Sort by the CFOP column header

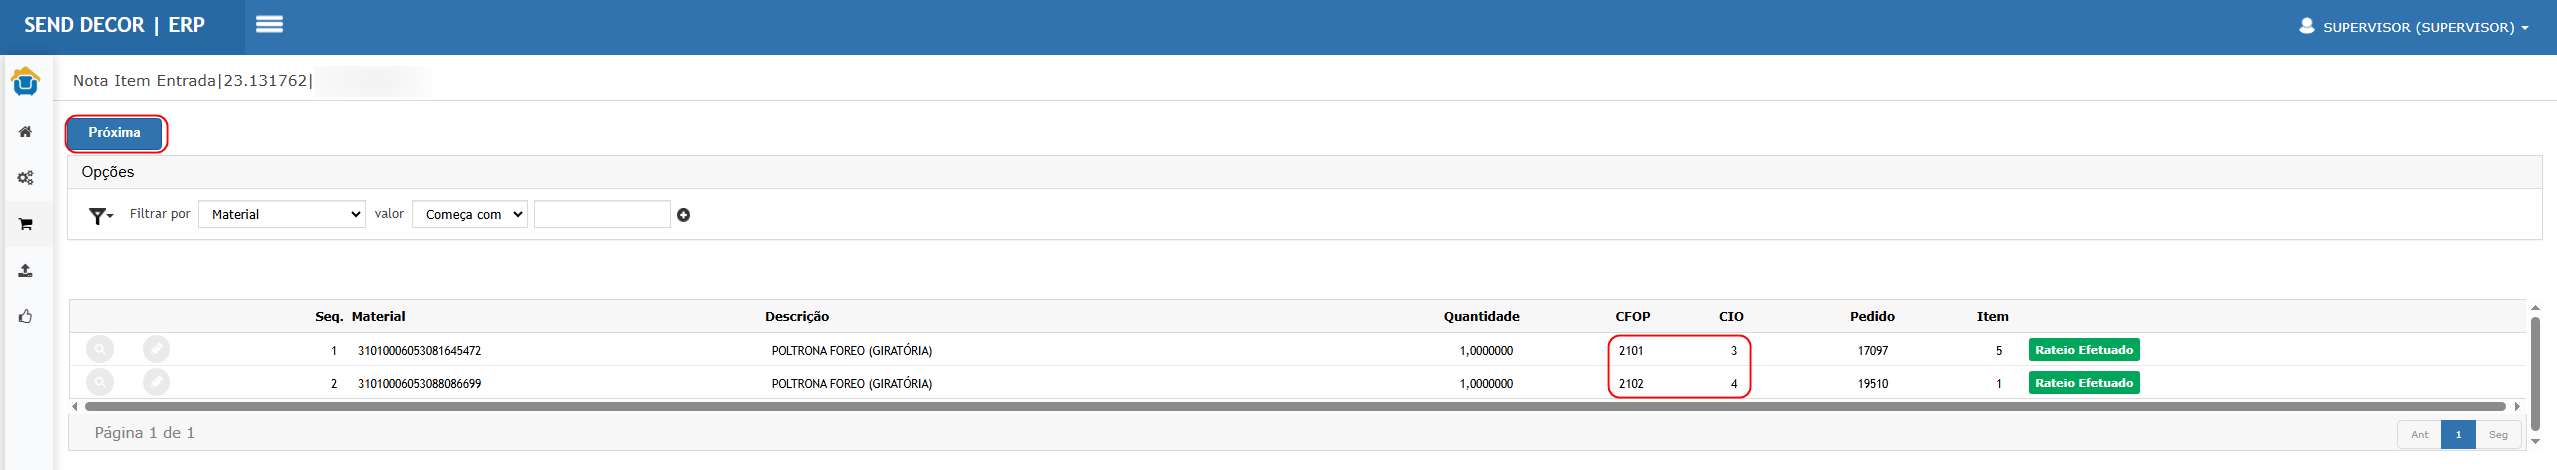(1633, 317)
